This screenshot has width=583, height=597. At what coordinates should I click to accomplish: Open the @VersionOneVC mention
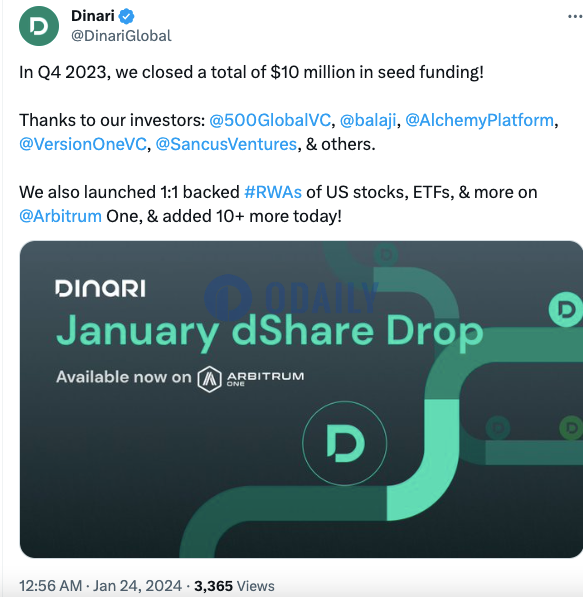pos(83,144)
